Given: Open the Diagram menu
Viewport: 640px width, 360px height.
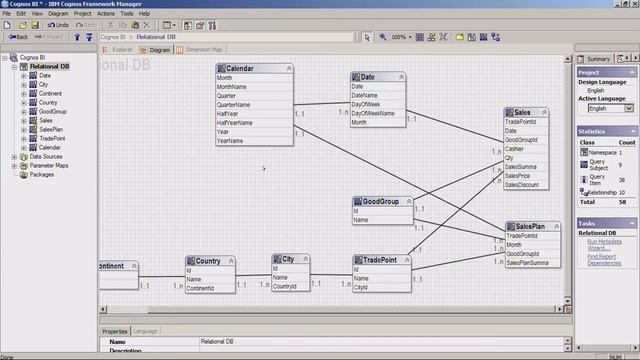Looking at the screenshot, I should pyautogui.click(x=58, y=13).
